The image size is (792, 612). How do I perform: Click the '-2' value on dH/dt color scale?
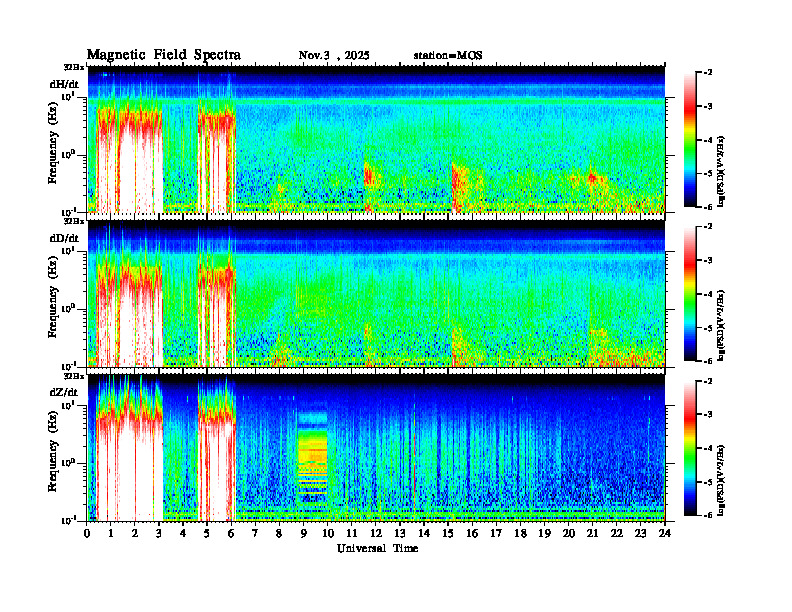tap(708, 73)
